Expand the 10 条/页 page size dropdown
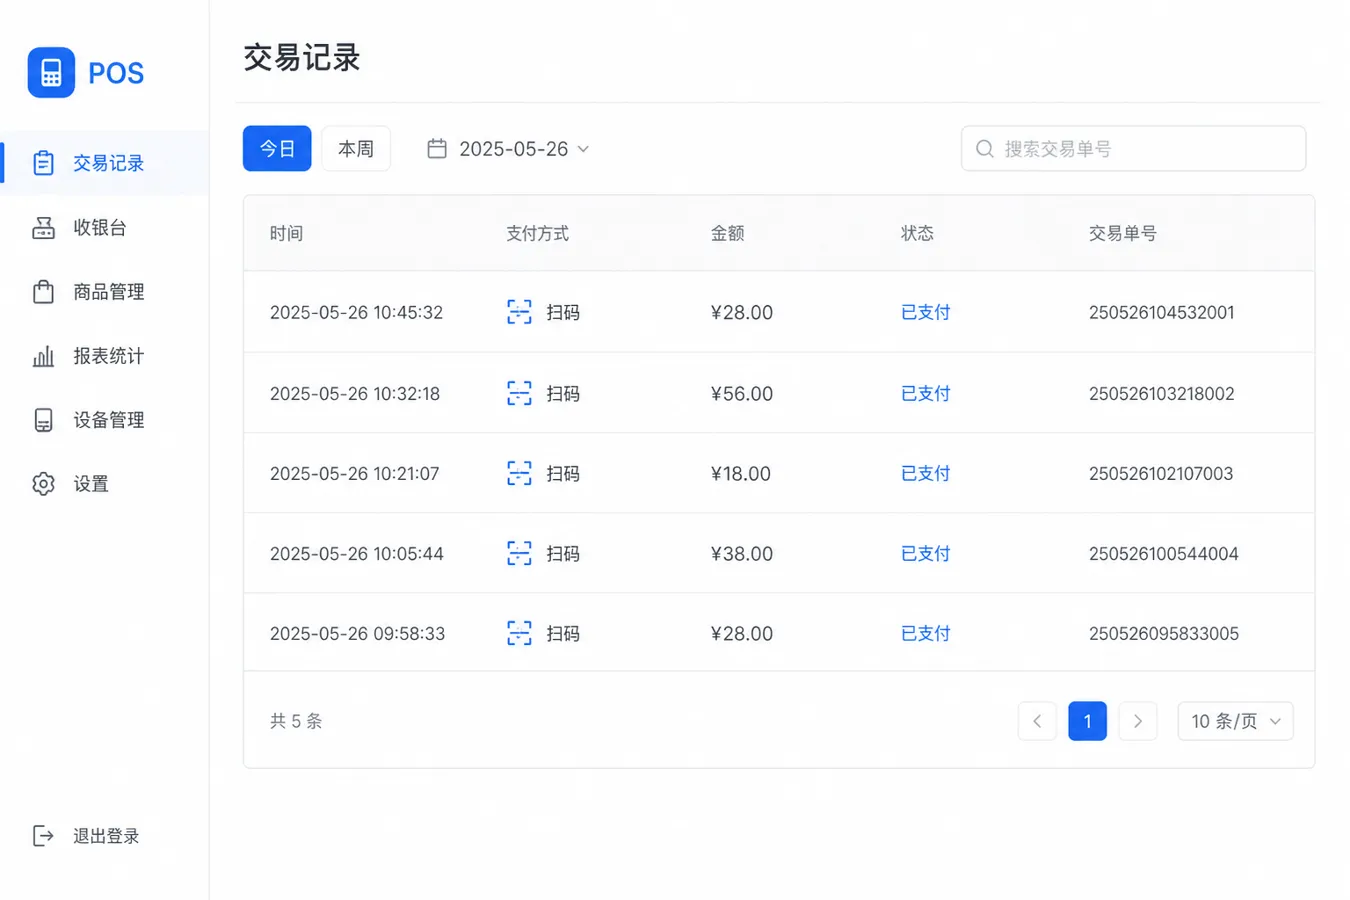This screenshot has height=900, width=1350. click(x=1236, y=721)
